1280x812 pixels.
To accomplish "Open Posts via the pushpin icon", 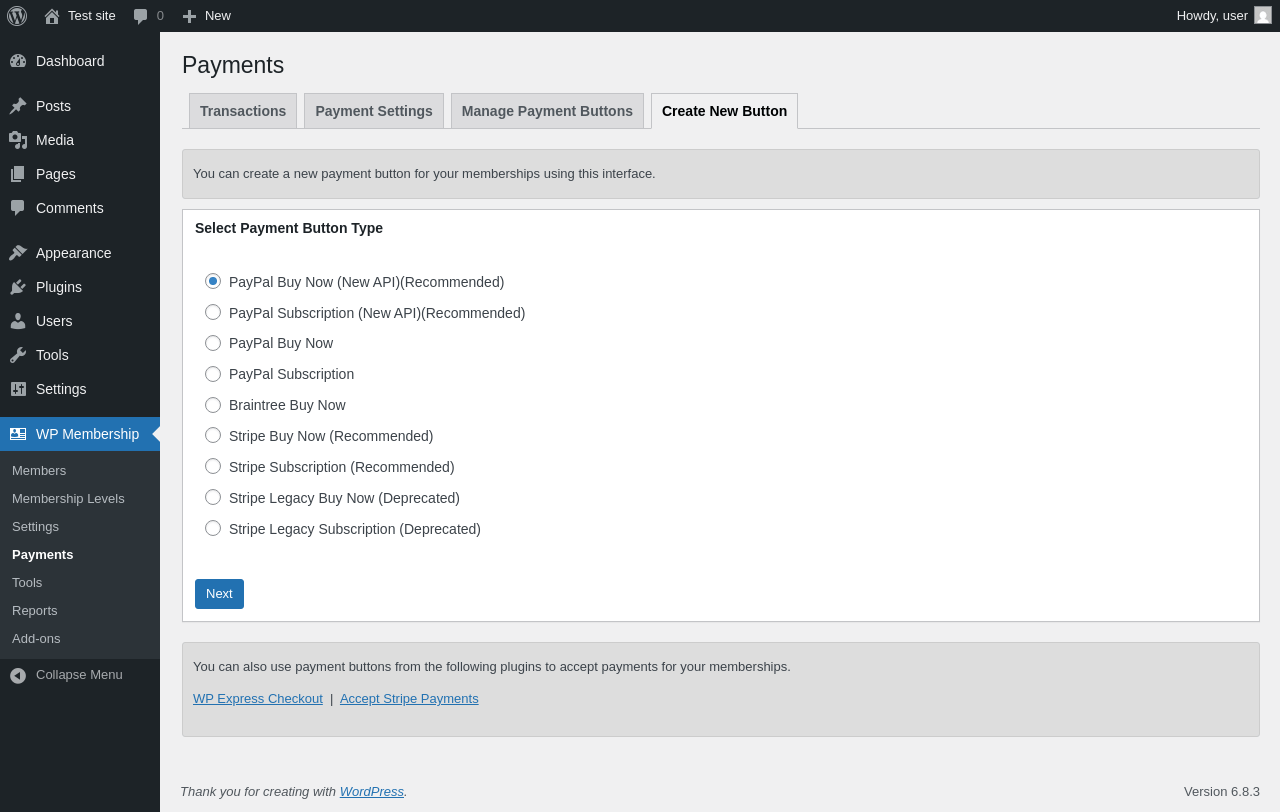I will pyautogui.click(x=18, y=106).
